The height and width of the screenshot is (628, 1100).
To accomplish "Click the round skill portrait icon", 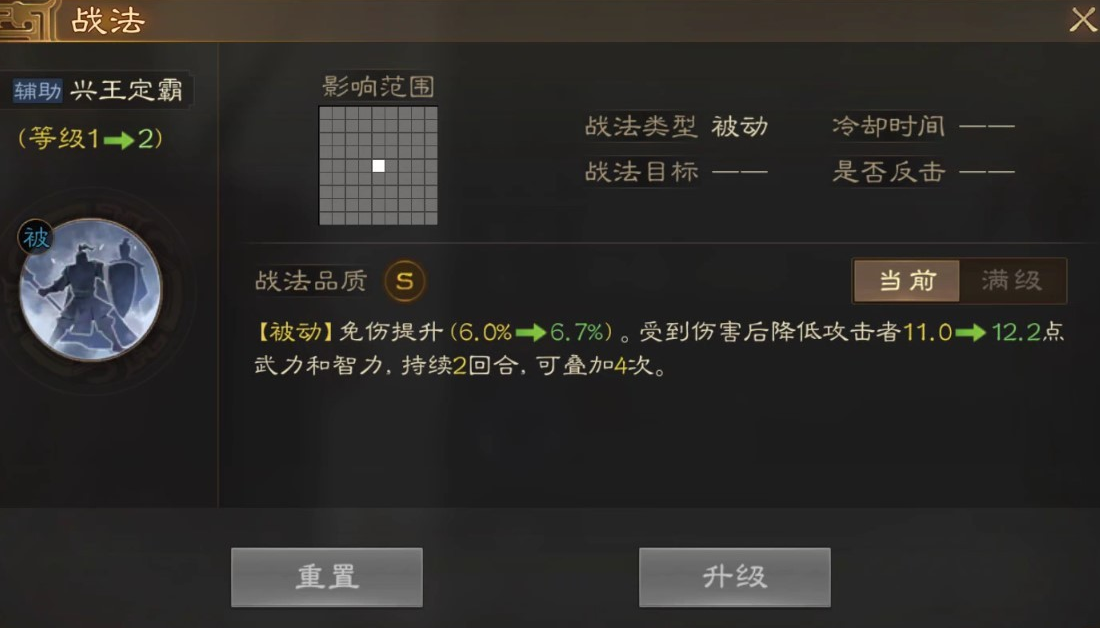I will pyautogui.click(x=90, y=289).
